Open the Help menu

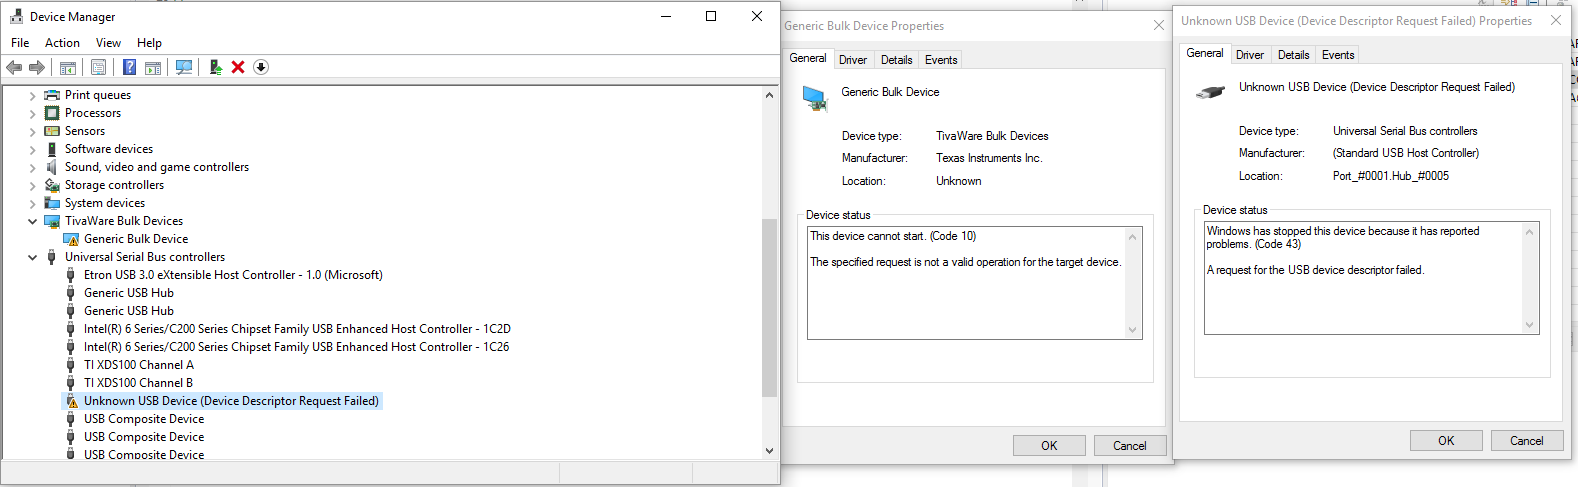149,43
